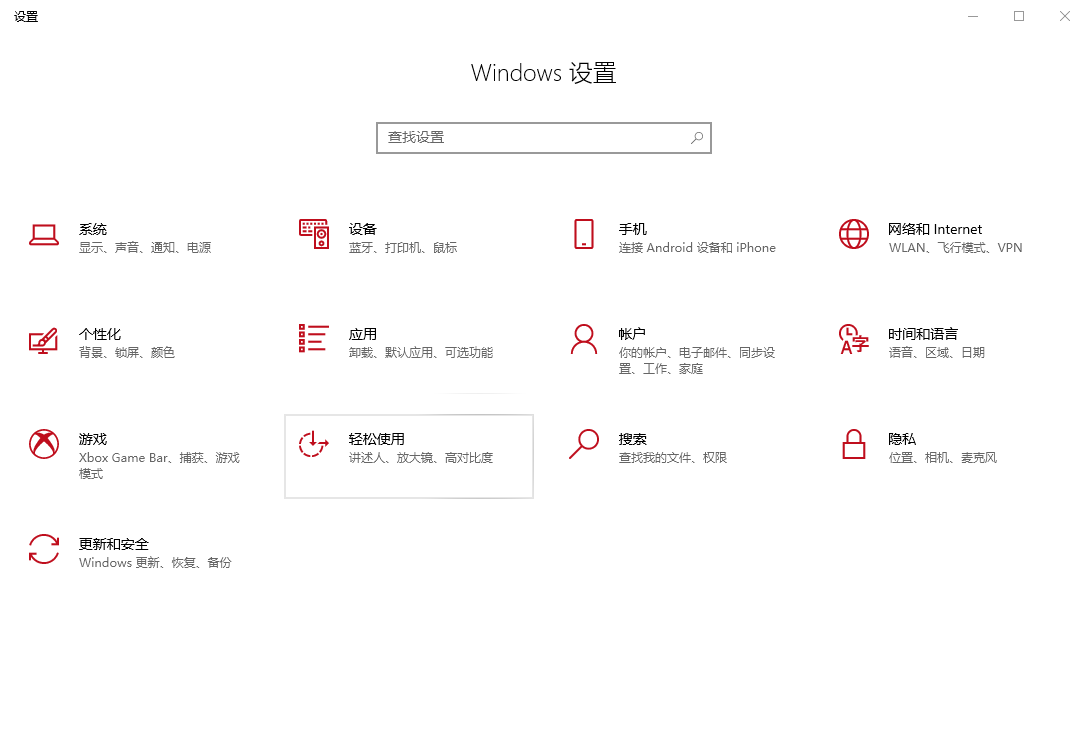Select the 帐户 heading
1088x743 pixels.
633,334
